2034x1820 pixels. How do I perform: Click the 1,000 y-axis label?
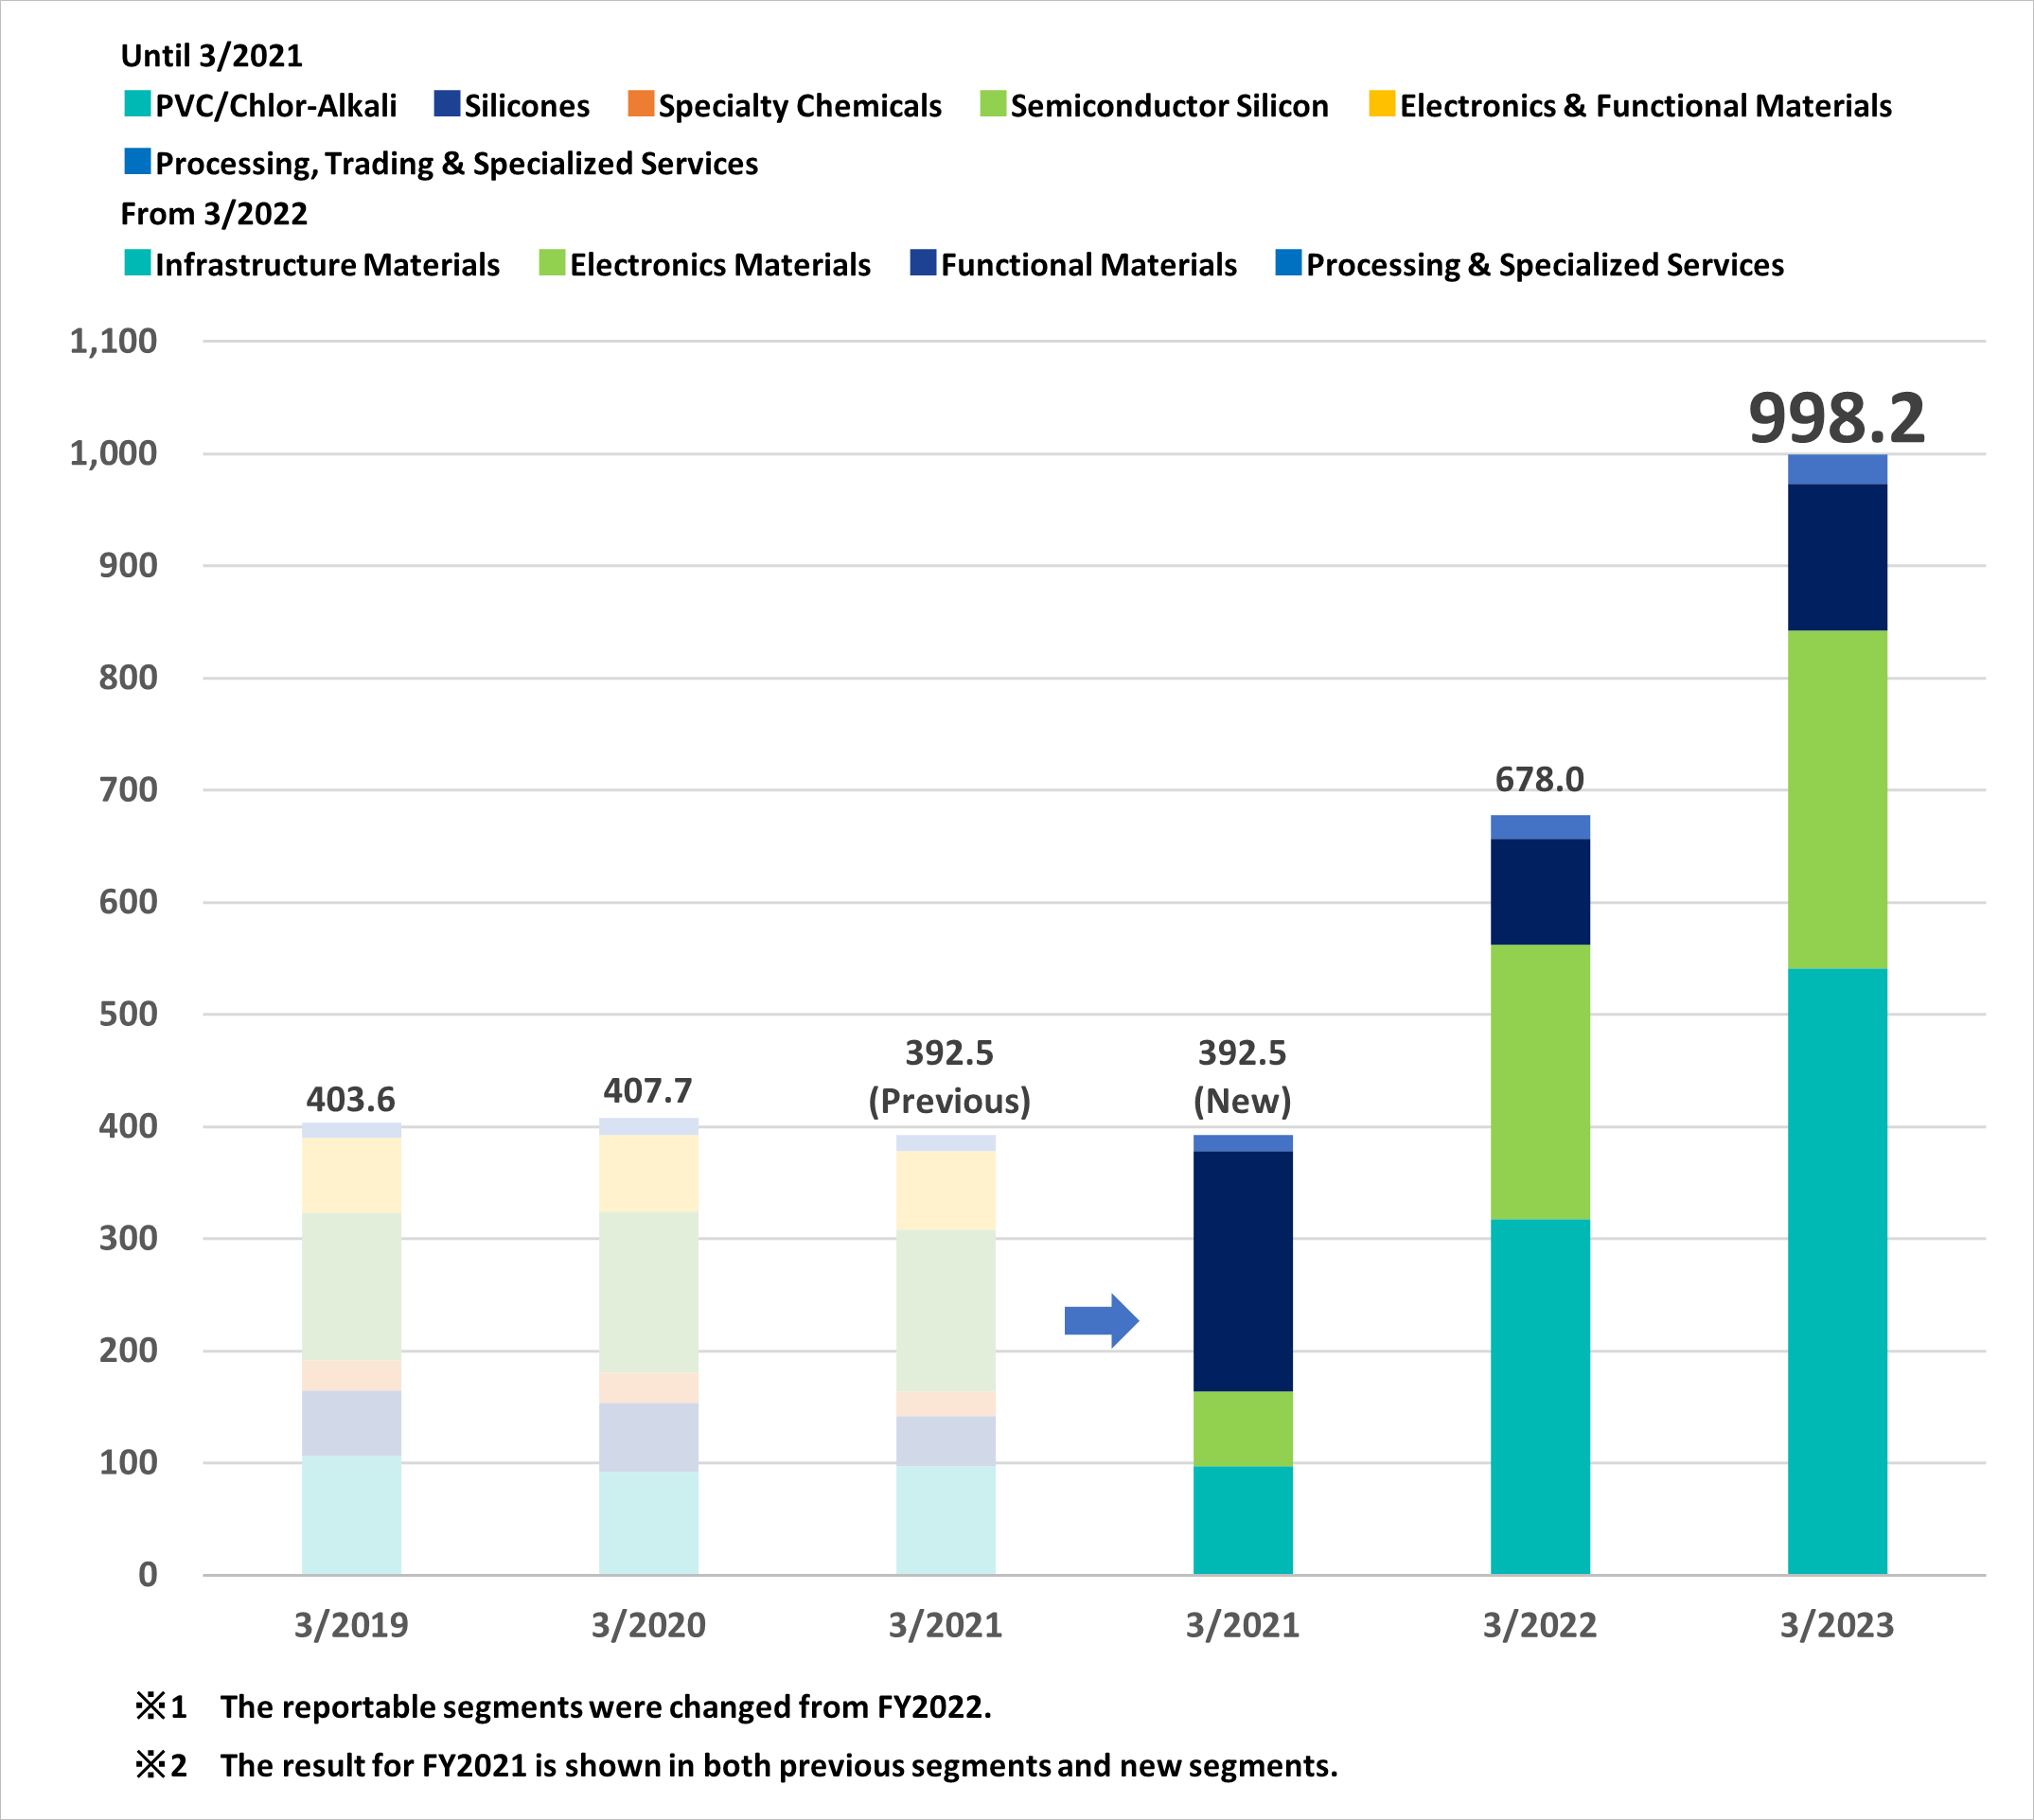coord(113,453)
